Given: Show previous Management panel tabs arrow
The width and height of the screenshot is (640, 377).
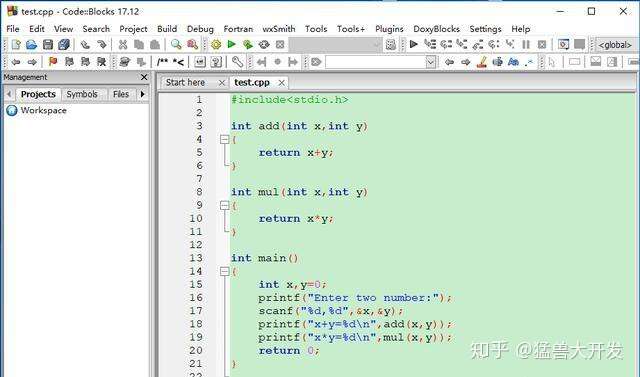Looking at the screenshot, I should click(x=9, y=94).
